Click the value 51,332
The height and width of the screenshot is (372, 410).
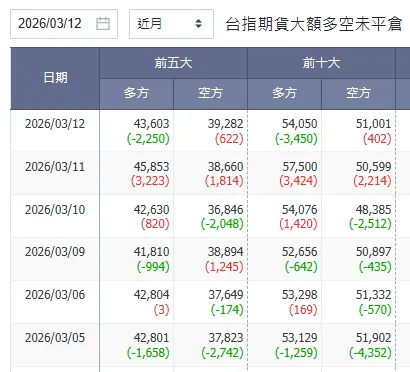tap(373, 295)
